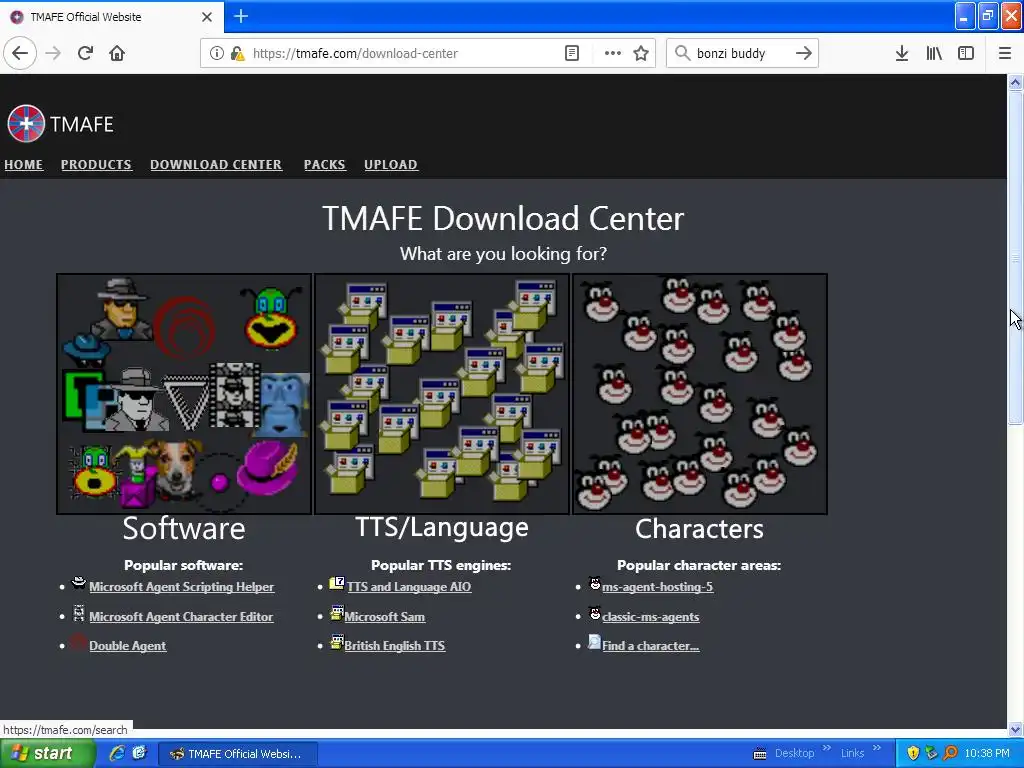Click the Characters category image
Screen dimensions: 1024x768
tap(700, 394)
